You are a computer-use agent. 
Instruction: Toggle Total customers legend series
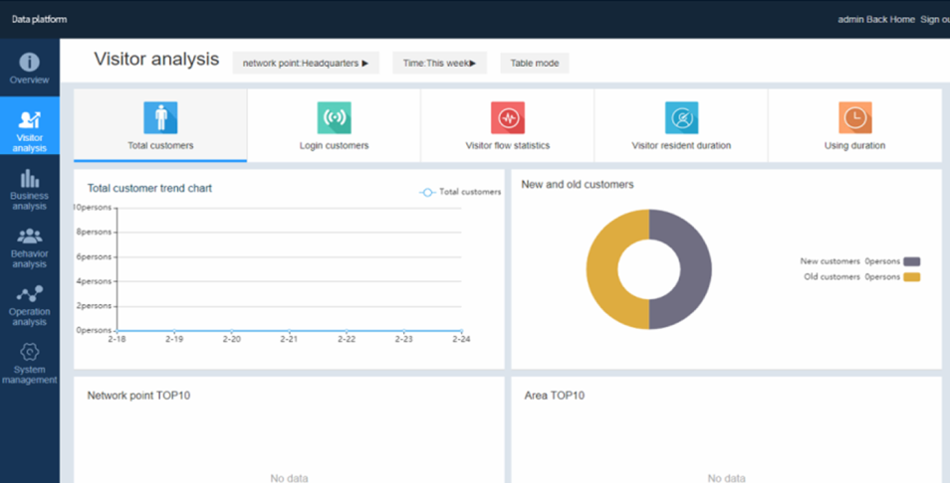click(460, 192)
